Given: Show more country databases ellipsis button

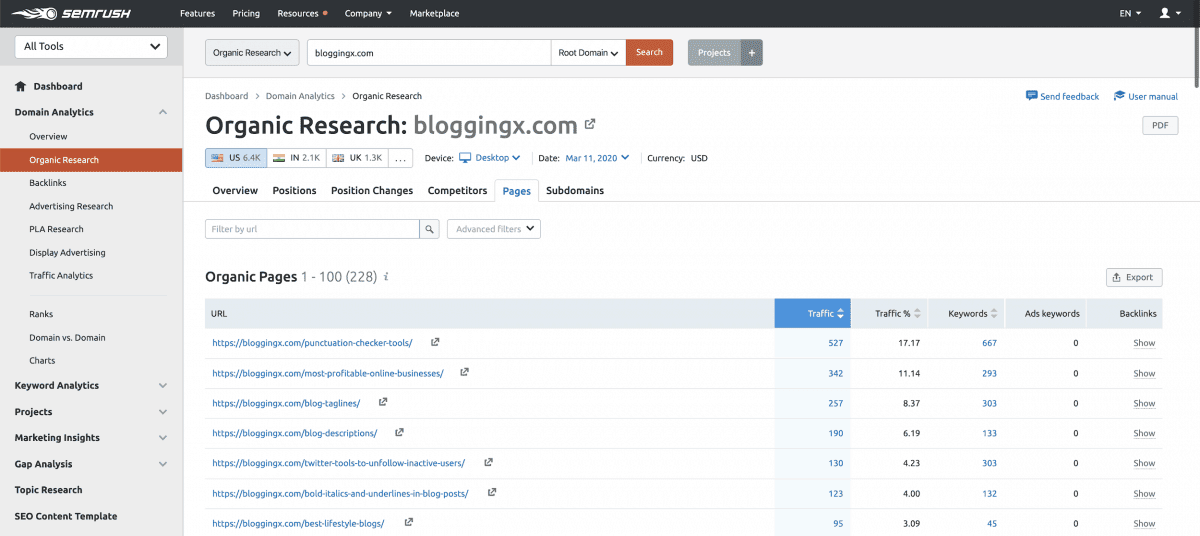Looking at the screenshot, I should (400, 158).
